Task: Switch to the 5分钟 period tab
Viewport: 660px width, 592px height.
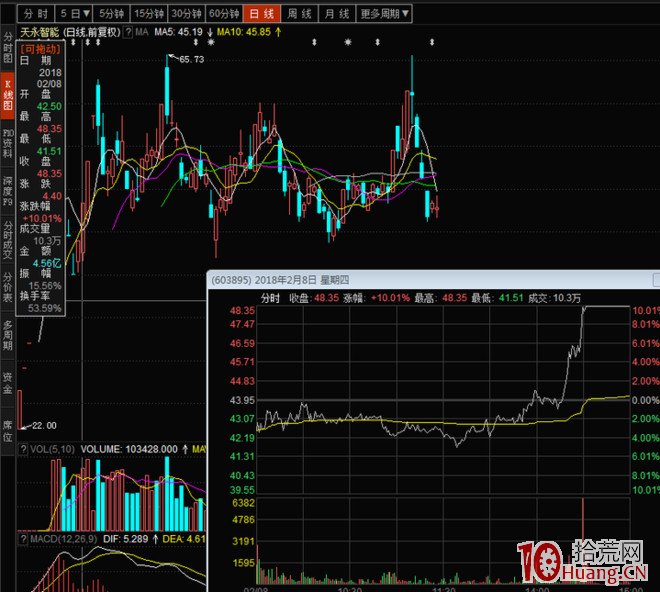Action: (112, 14)
